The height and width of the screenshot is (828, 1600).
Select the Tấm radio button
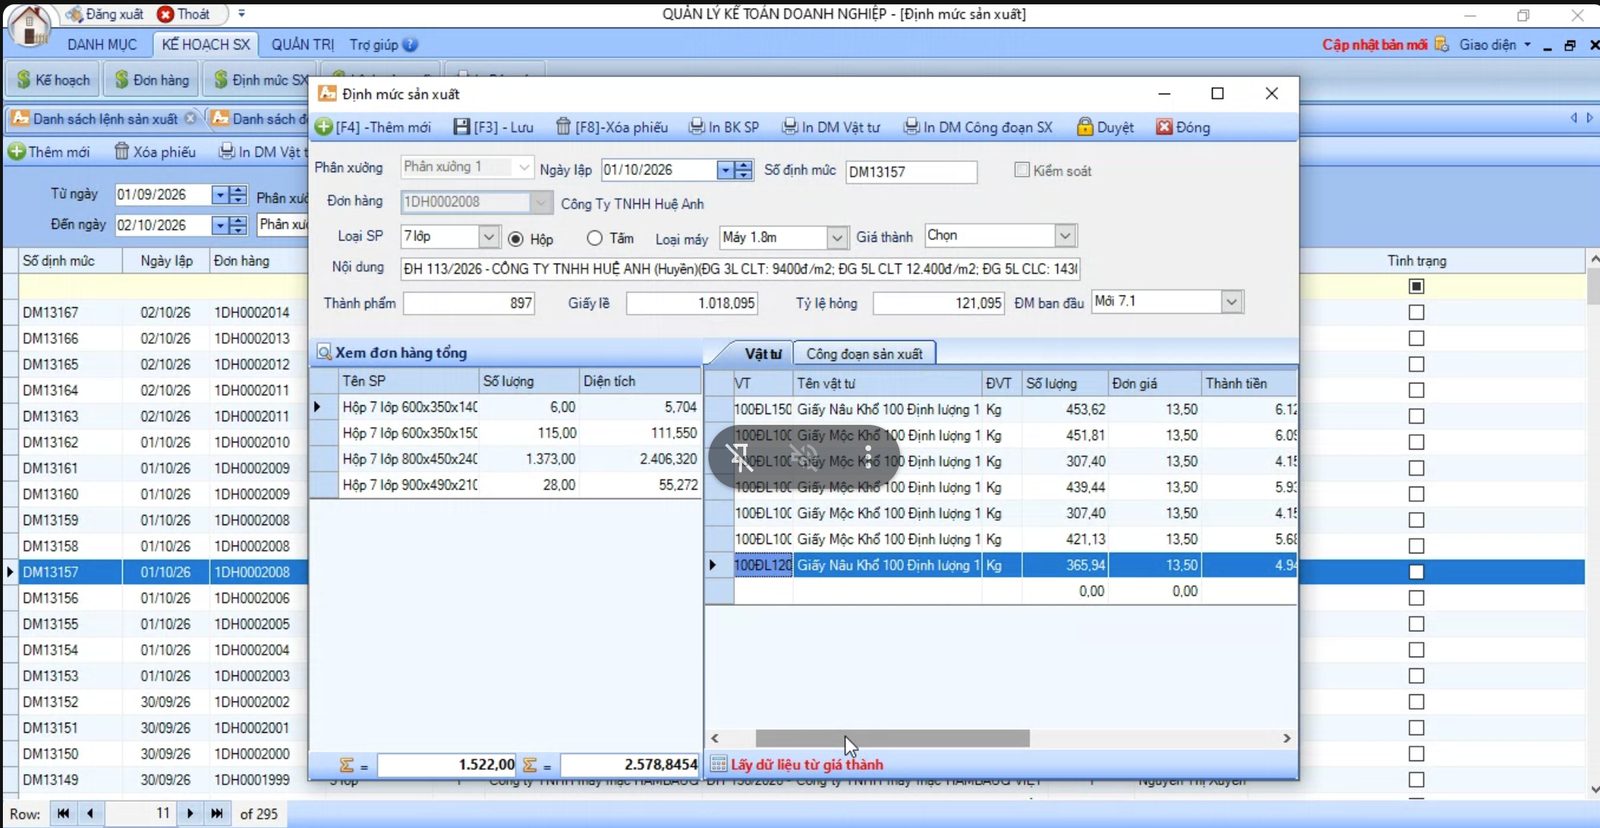(x=595, y=238)
